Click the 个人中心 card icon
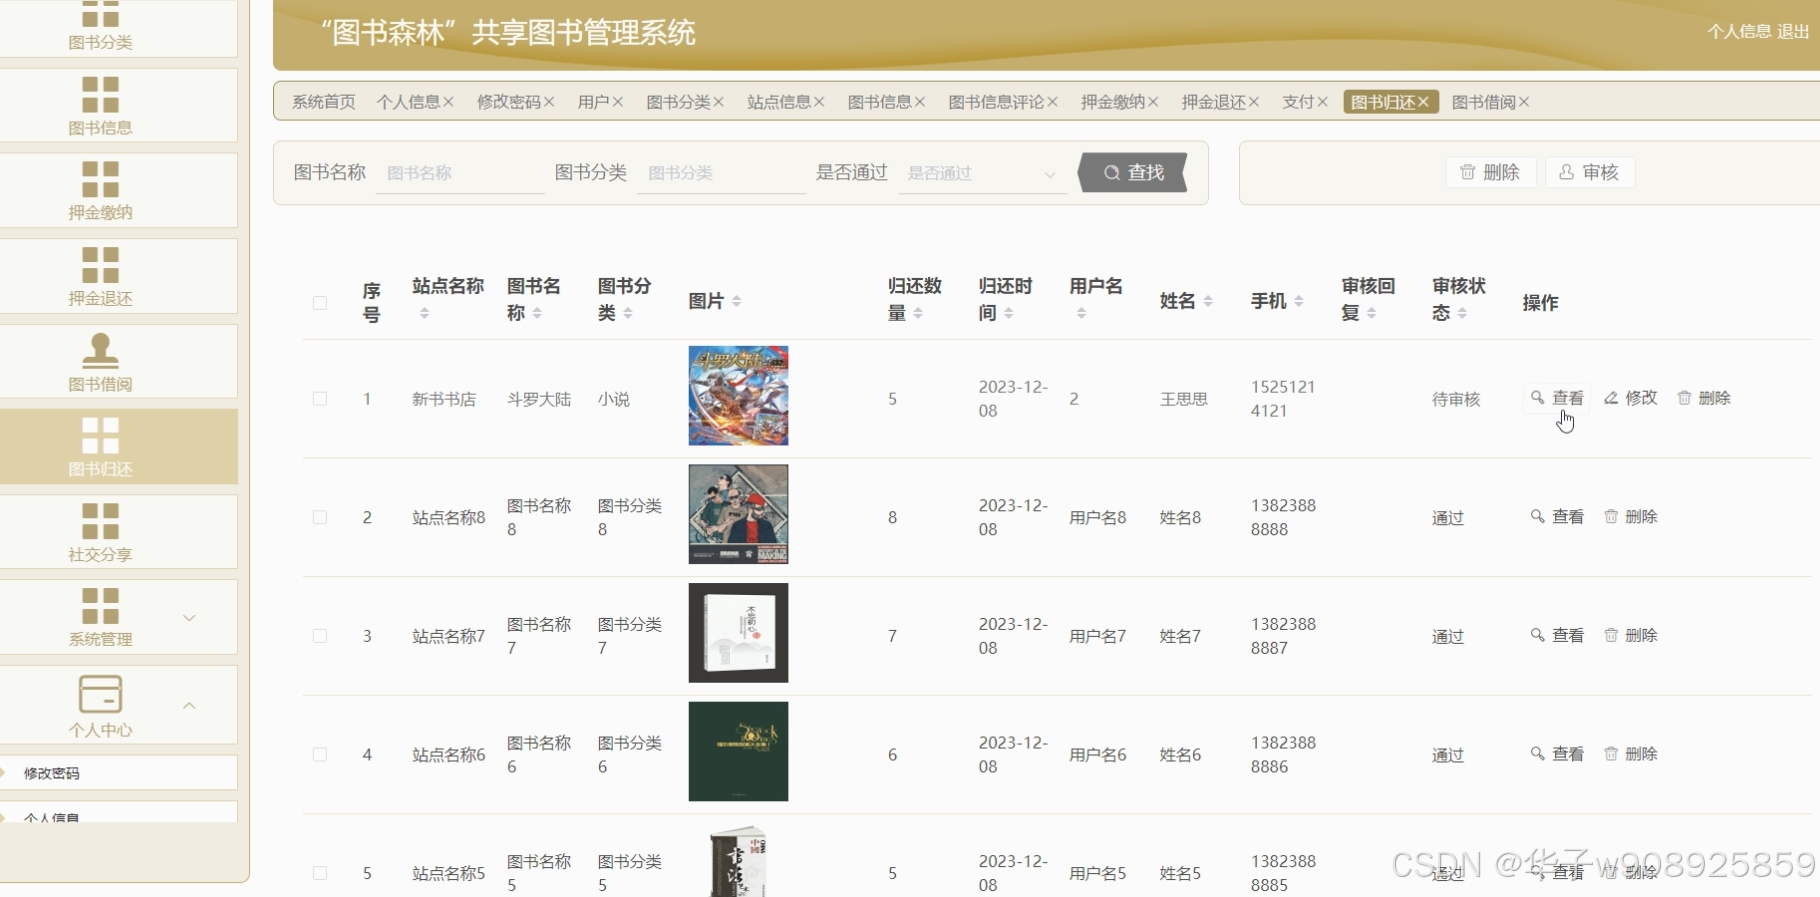The height and width of the screenshot is (897, 1820). click(x=100, y=694)
